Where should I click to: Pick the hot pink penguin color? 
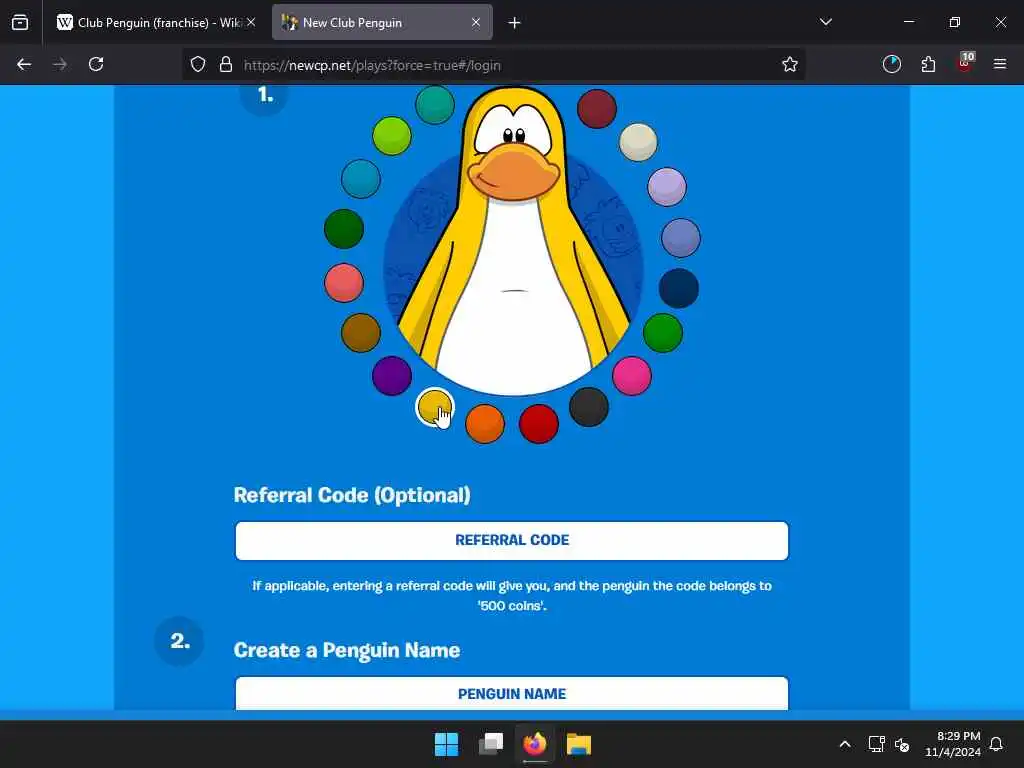(x=632, y=376)
